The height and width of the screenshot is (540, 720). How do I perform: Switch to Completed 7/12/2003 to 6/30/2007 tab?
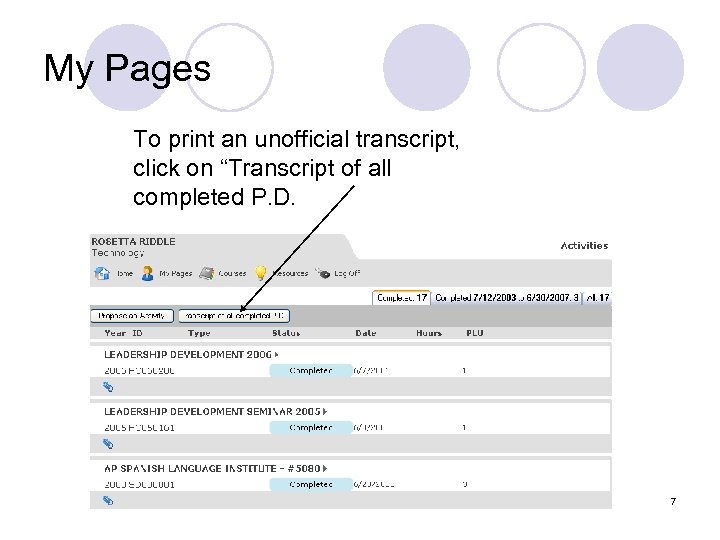coord(506,298)
